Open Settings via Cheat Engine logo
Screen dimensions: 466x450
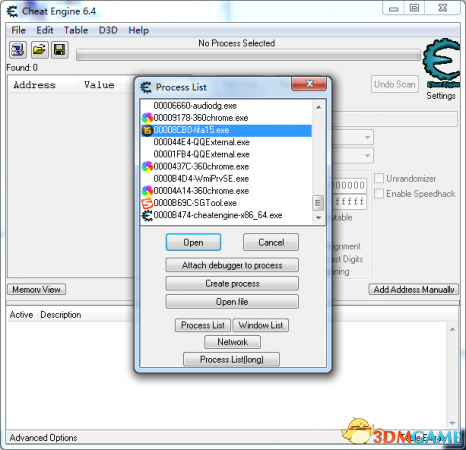point(441,63)
